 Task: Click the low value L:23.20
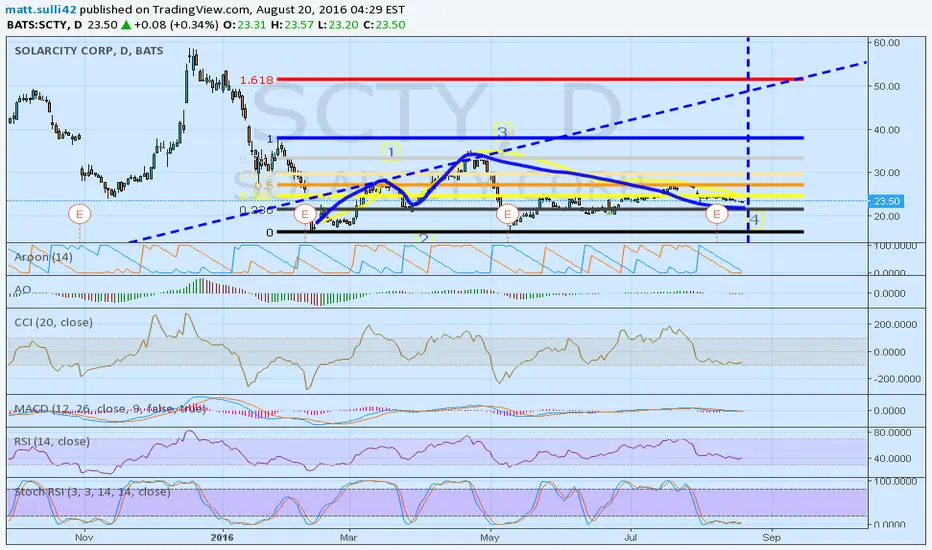coord(338,25)
